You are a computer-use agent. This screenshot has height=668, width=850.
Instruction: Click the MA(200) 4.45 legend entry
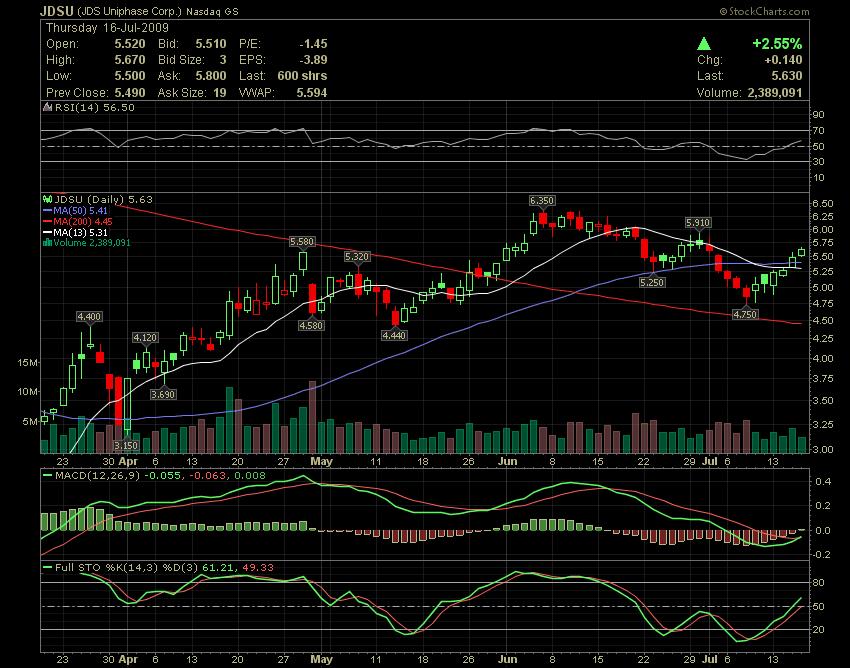pyautogui.click(x=83, y=222)
